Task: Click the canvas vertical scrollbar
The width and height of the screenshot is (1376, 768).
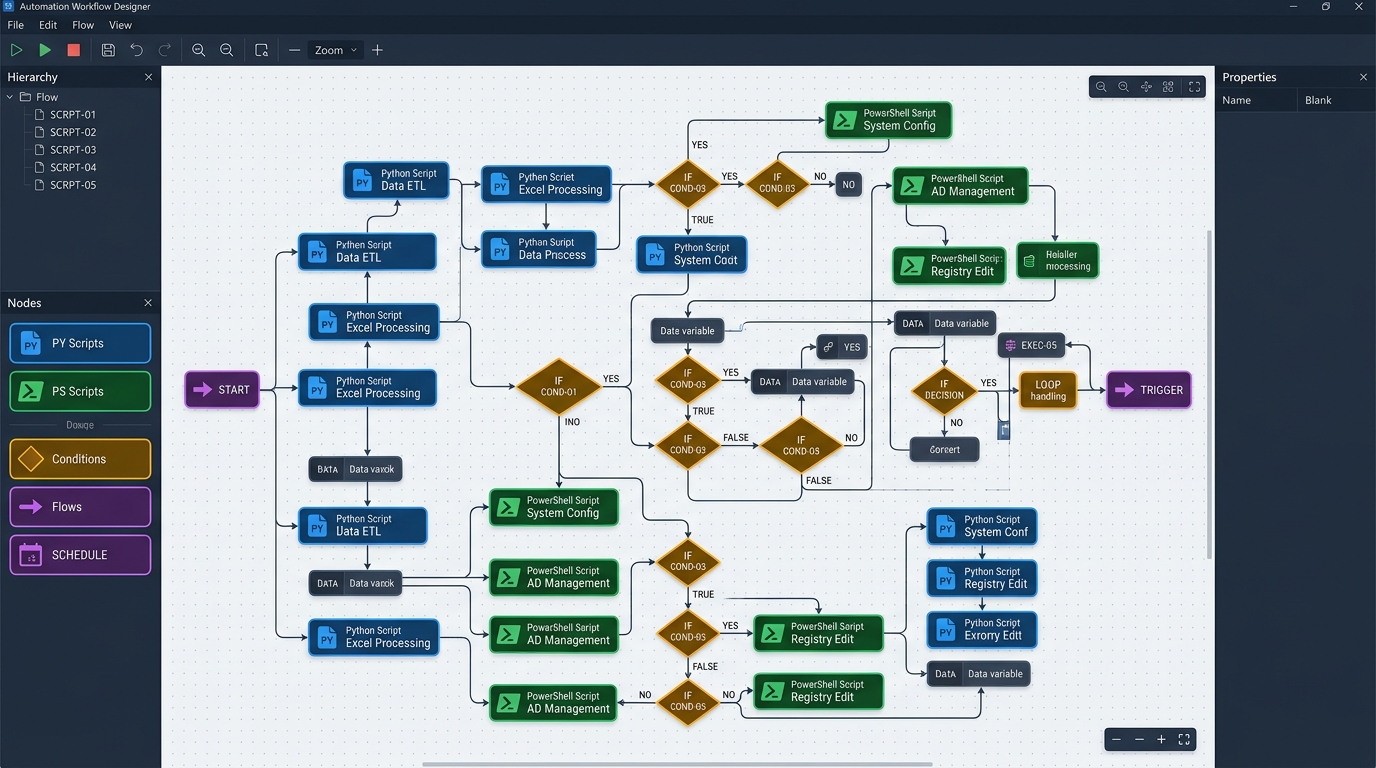Action: pyautogui.click(x=1210, y=395)
